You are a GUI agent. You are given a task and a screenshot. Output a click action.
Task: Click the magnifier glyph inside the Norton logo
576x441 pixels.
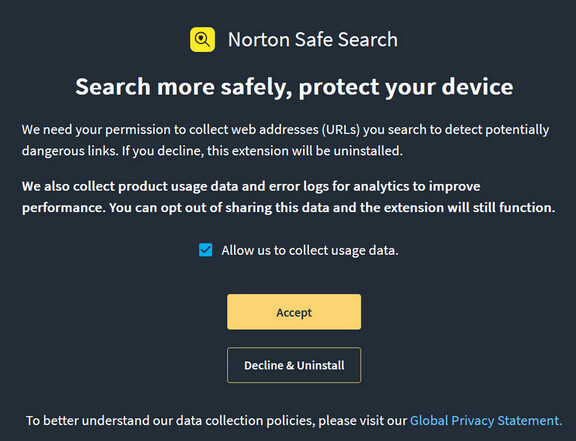pyautogui.click(x=202, y=39)
